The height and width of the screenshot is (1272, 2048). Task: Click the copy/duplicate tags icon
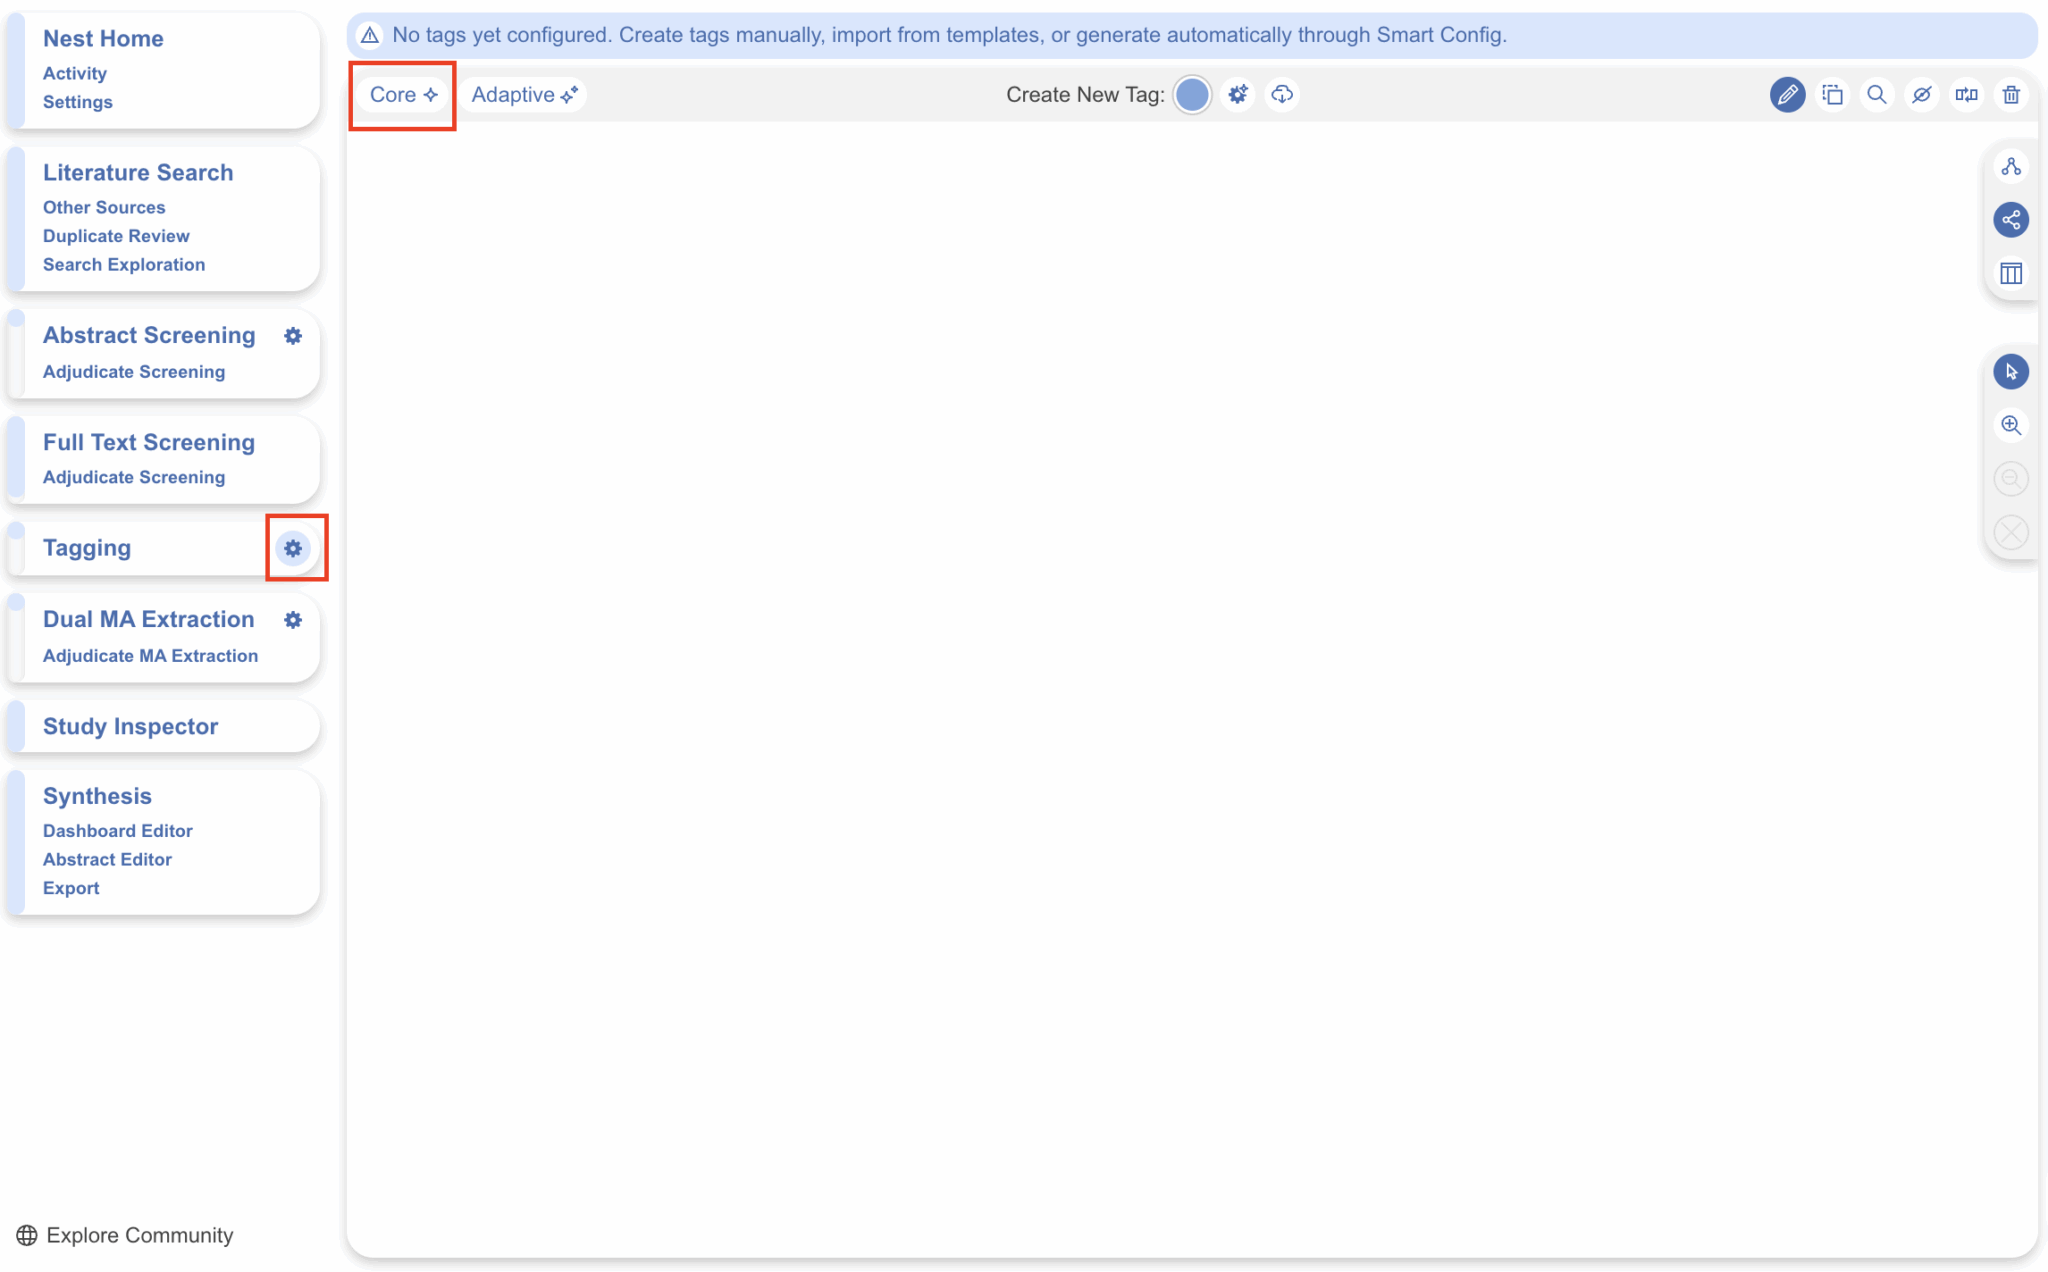[1832, 95]
